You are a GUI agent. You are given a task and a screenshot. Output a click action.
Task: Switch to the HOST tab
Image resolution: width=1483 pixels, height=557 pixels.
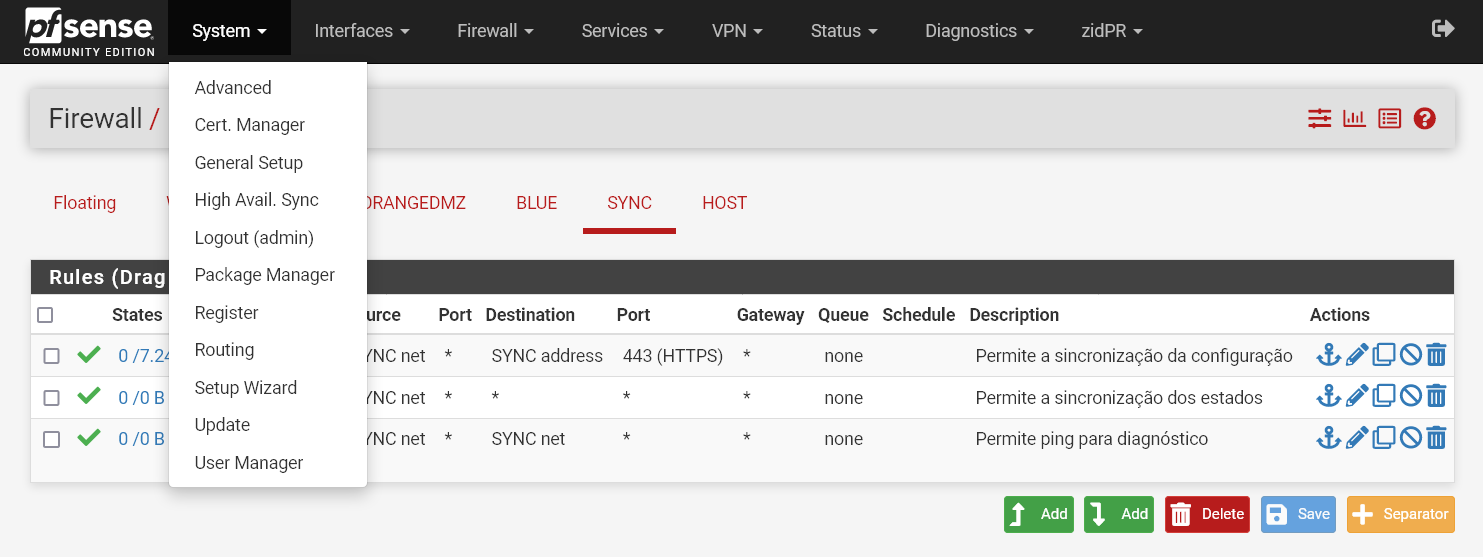click(x=724, y=203)
